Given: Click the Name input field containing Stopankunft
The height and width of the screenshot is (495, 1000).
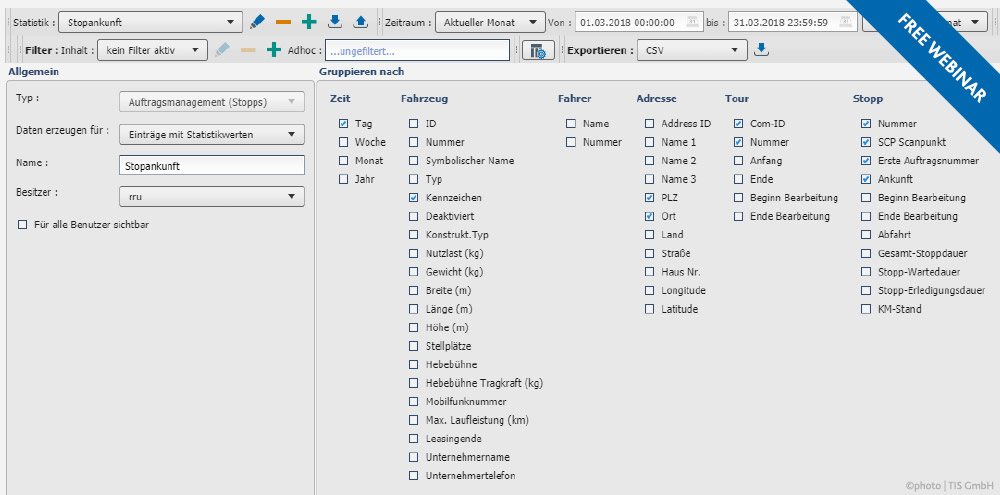Looking at the screenshot, I should [x=211, y=165].
